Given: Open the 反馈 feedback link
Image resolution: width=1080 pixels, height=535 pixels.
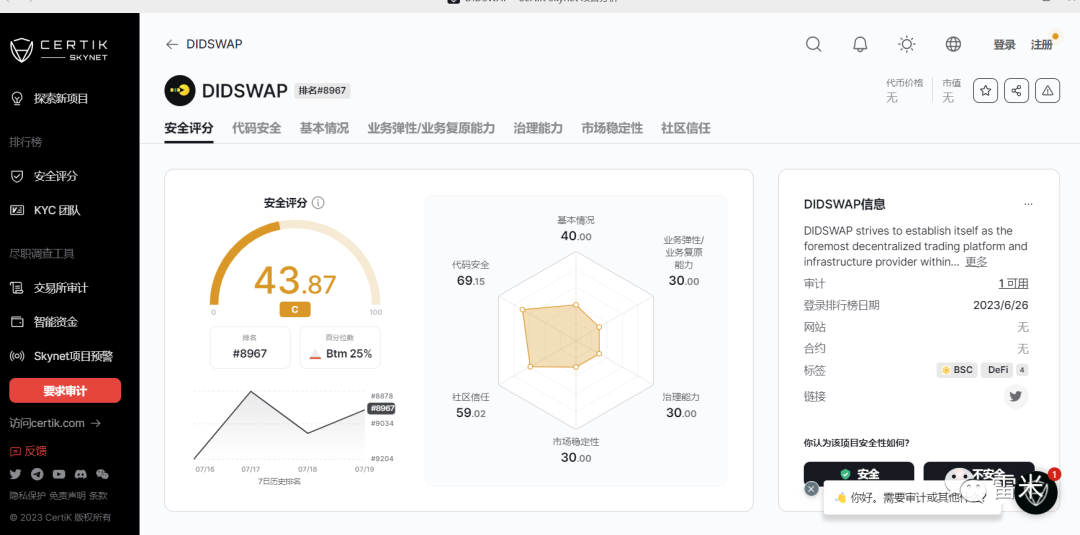Looking at the screenshot, I should coord(28,451).
